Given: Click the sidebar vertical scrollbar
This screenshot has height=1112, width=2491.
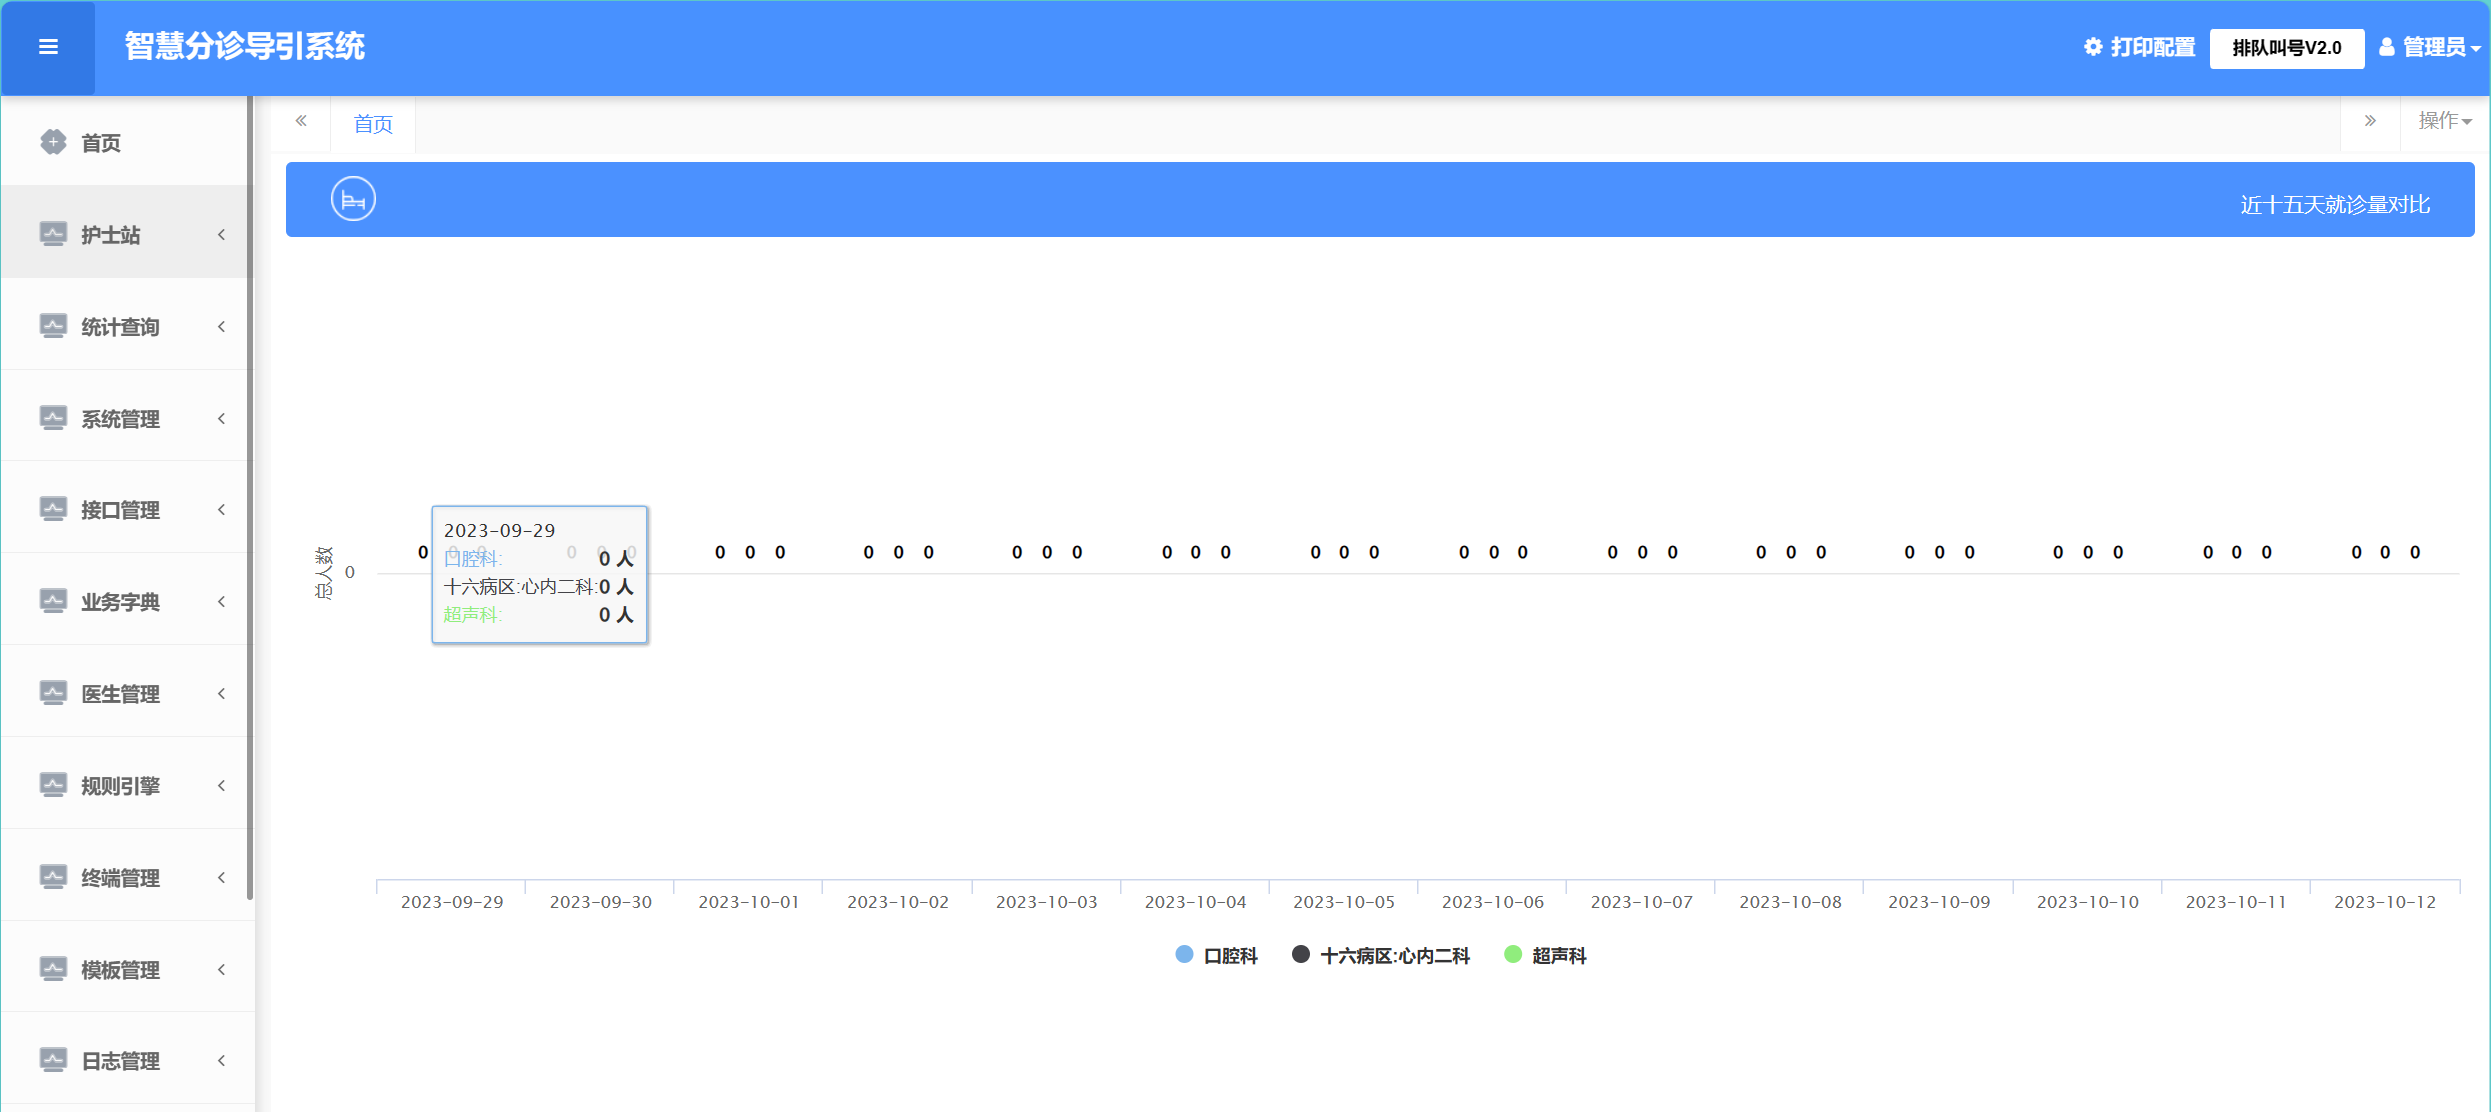Looking at the screenshot, I should click(249, 498).
